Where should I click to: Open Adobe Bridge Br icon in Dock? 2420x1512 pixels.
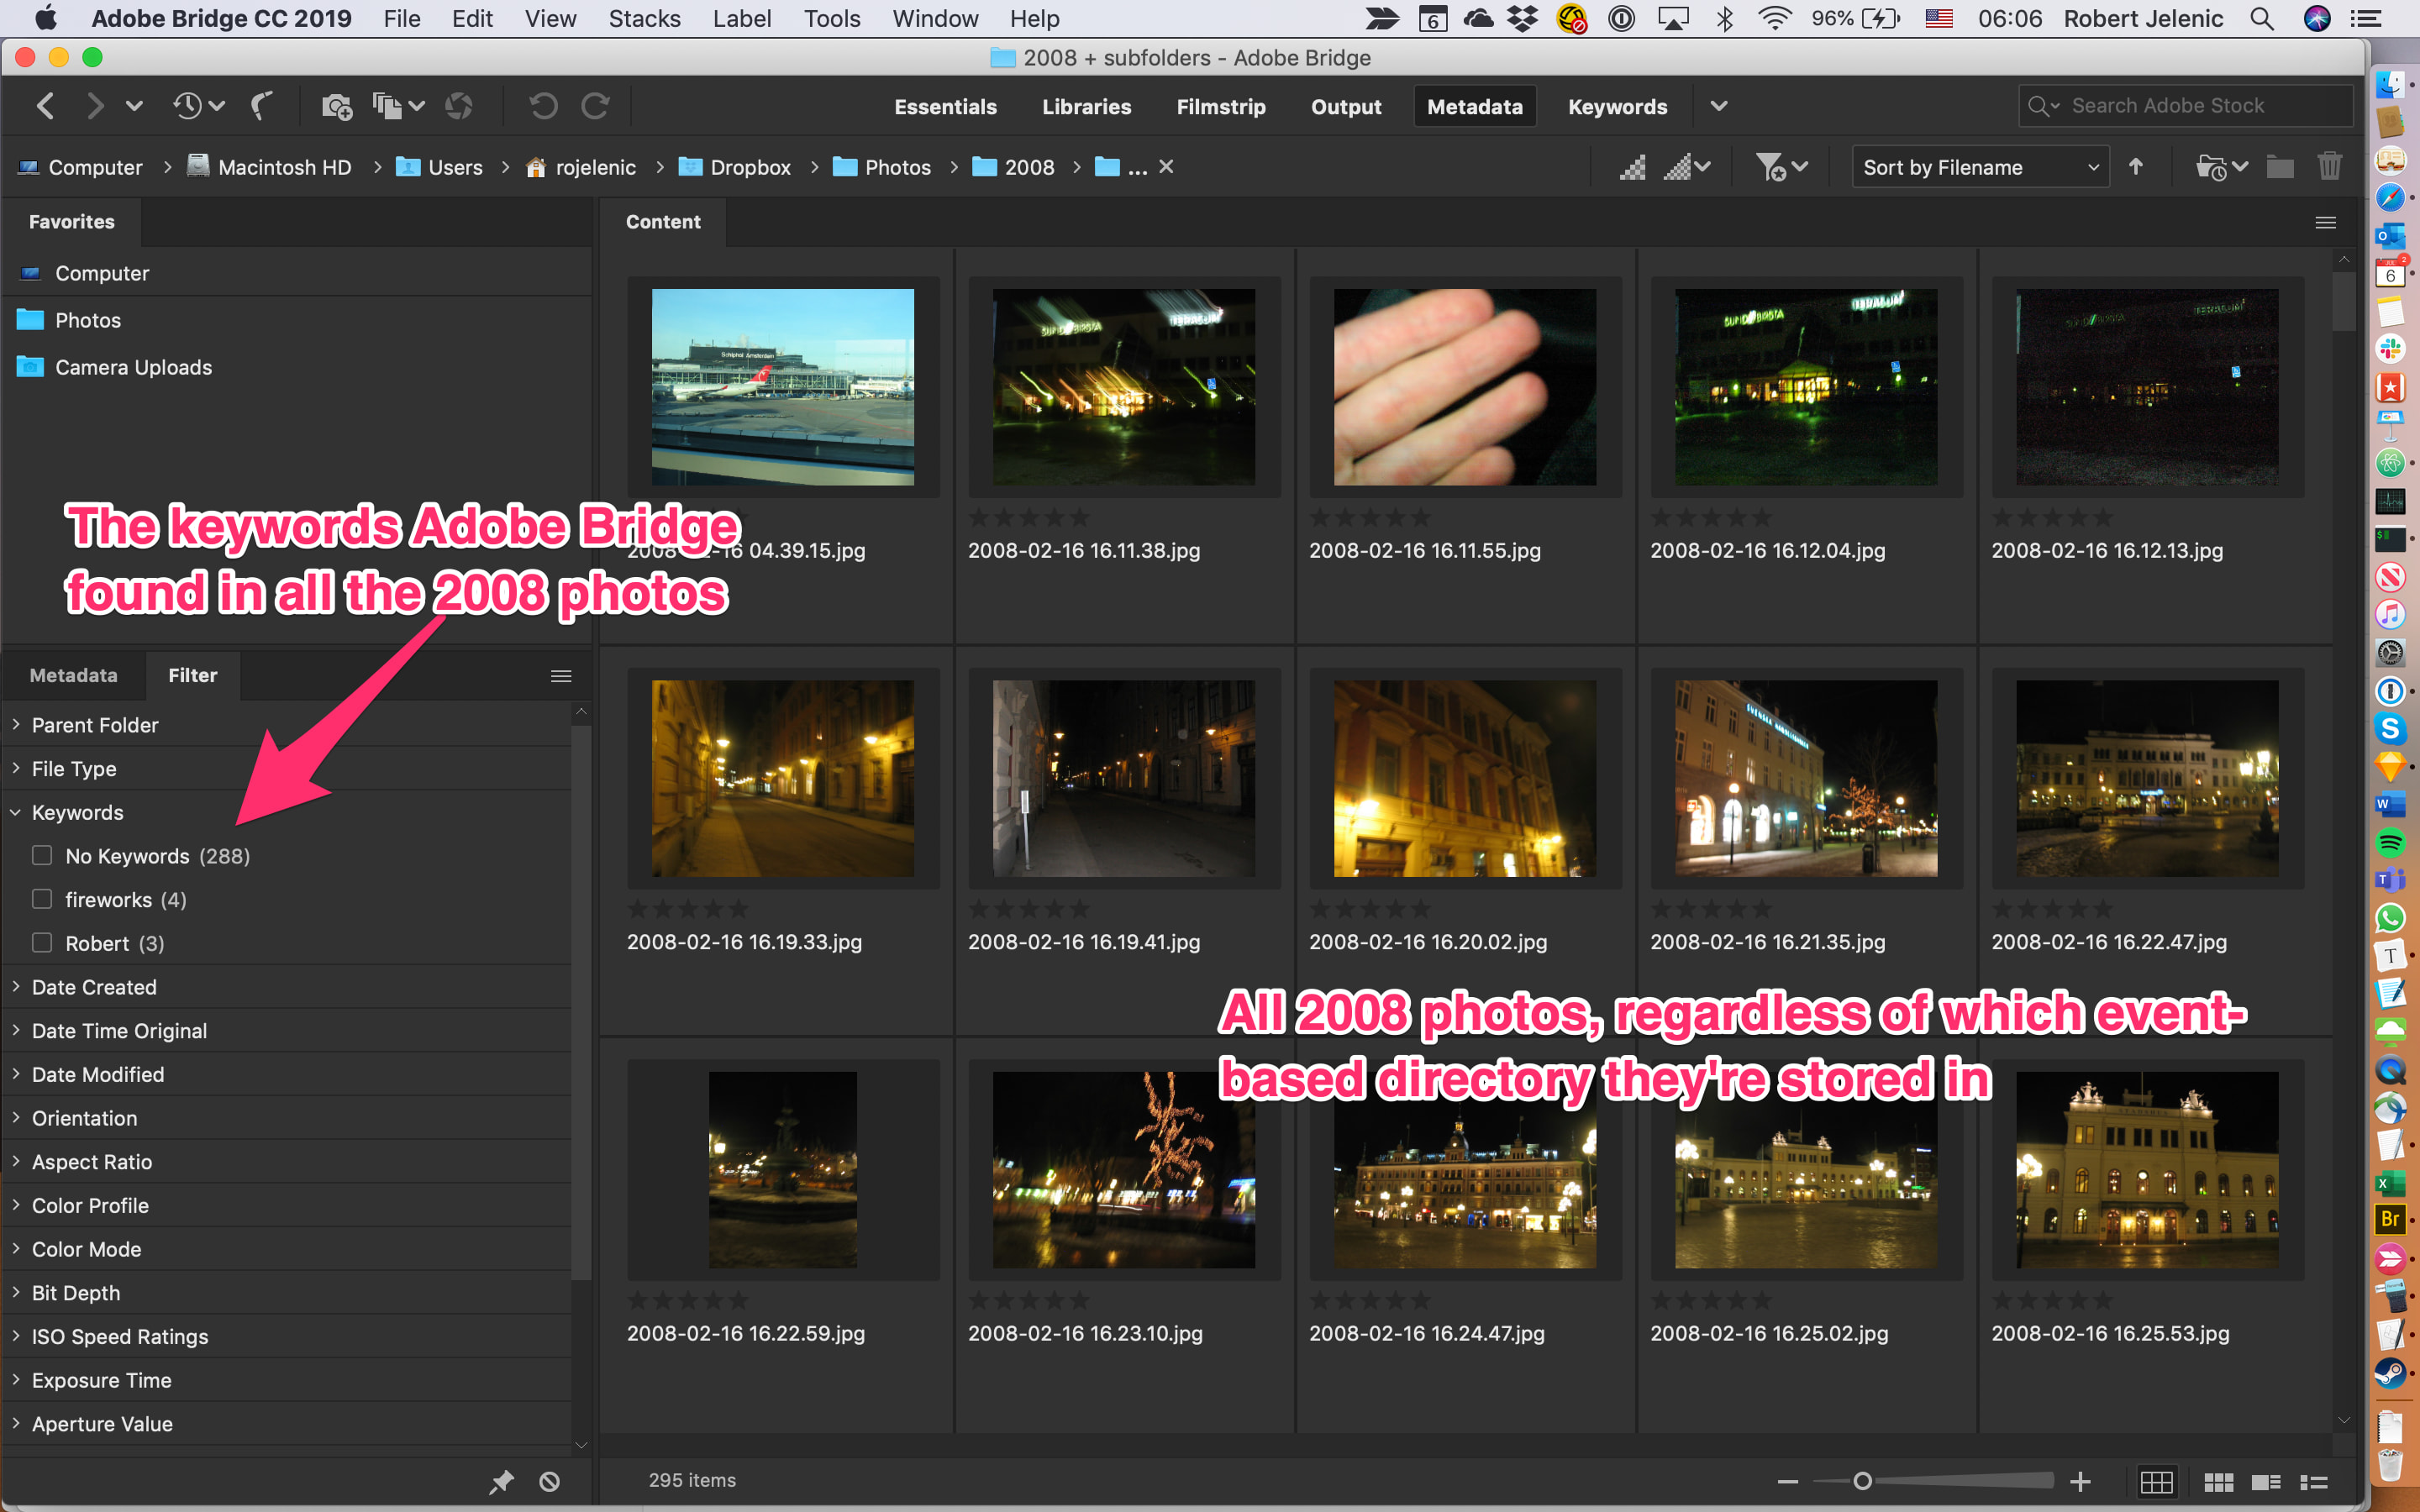(x=2390, y=1219)
